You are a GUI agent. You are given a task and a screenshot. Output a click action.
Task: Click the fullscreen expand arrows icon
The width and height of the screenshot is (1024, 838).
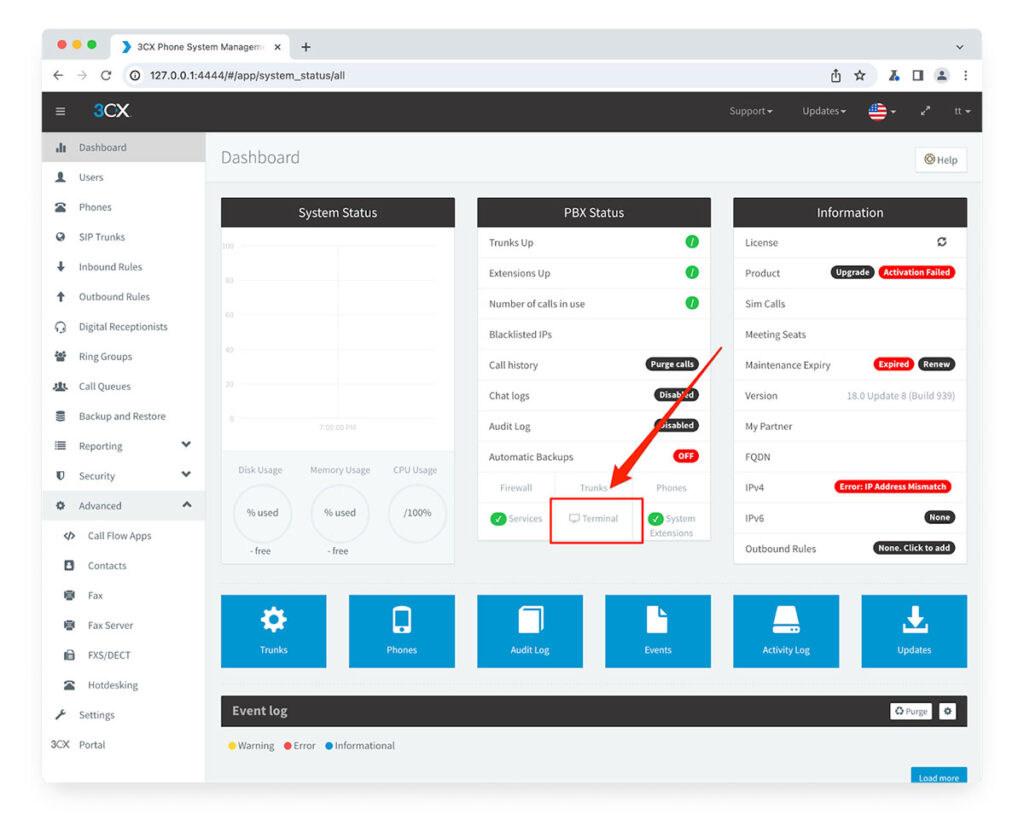tap(925, 111)
